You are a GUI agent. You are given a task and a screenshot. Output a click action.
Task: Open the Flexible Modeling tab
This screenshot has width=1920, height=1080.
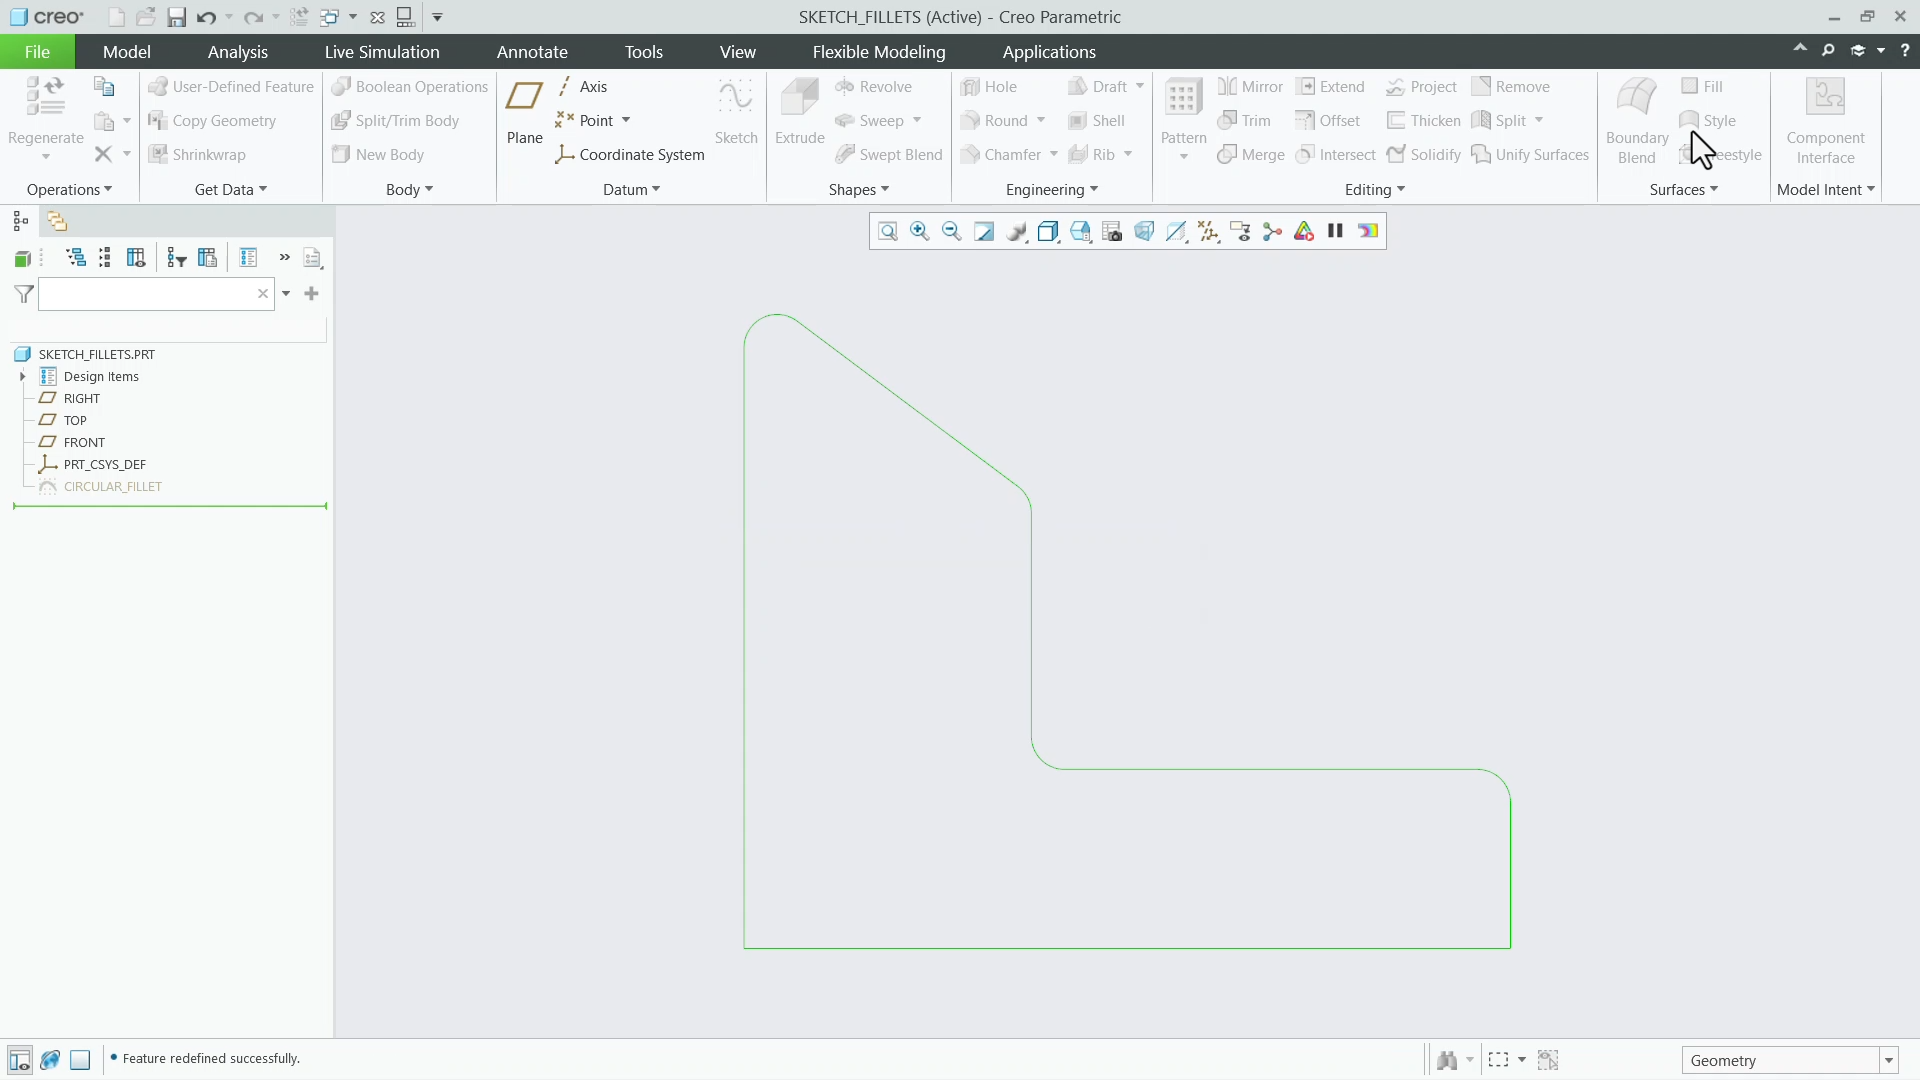tap(878, 52)
